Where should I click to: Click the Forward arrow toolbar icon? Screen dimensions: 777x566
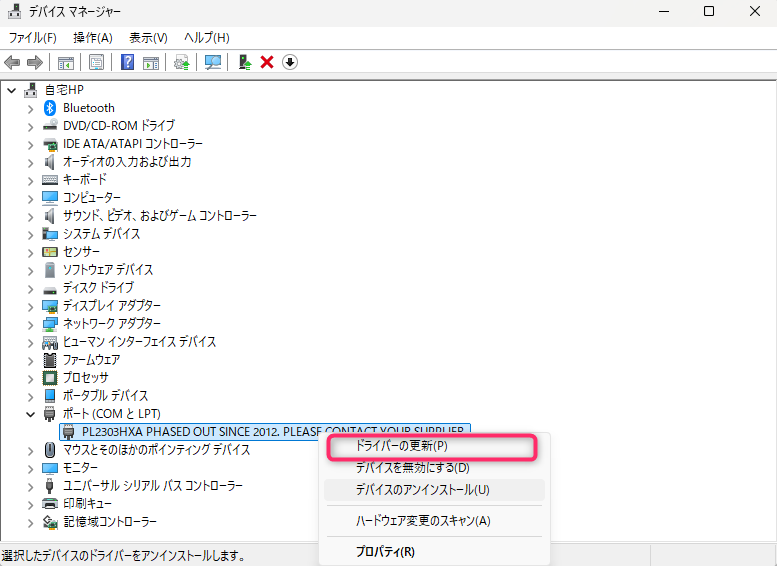tap(35, 62)
